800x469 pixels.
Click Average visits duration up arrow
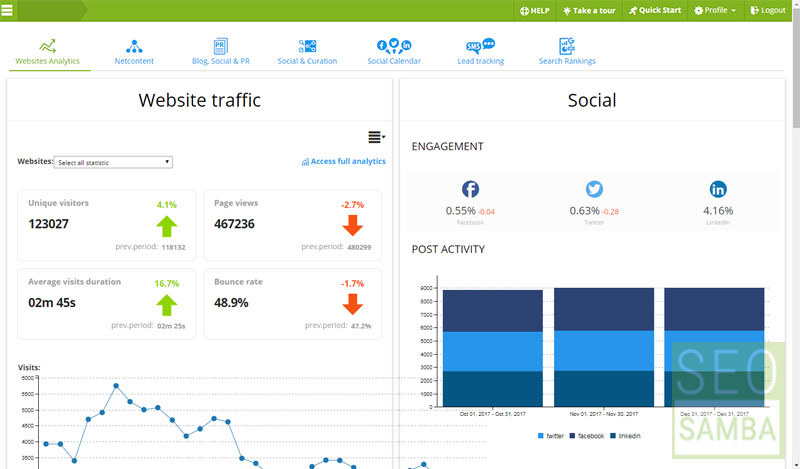(x=166, y=305)
